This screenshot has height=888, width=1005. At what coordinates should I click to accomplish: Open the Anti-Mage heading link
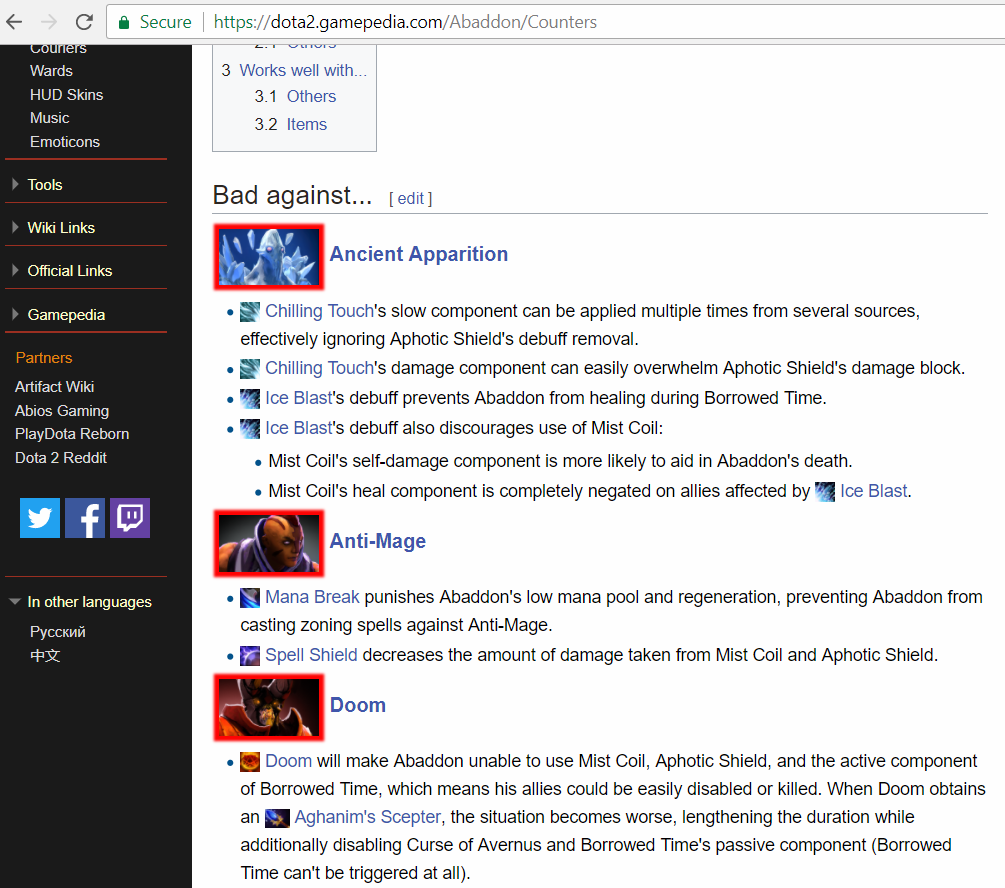tap(378, 541)
